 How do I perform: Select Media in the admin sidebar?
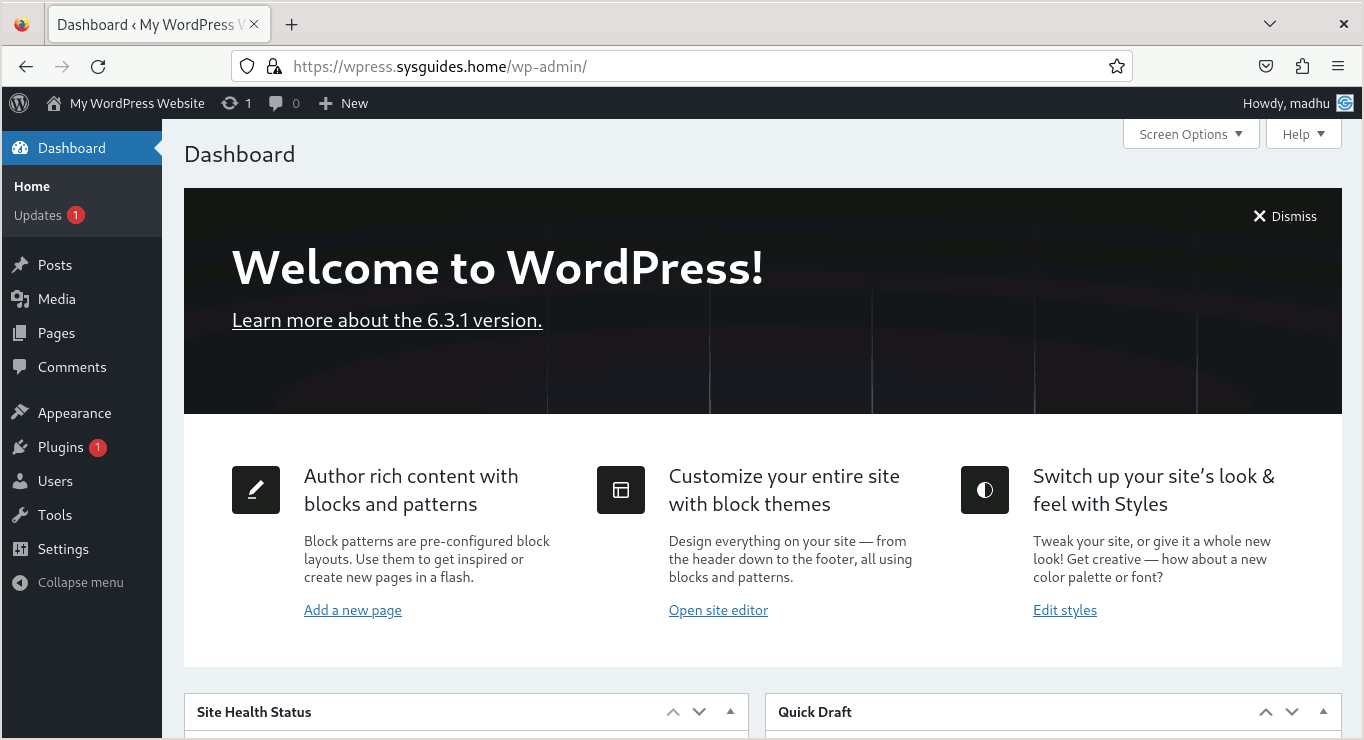(x=57, y=298)
